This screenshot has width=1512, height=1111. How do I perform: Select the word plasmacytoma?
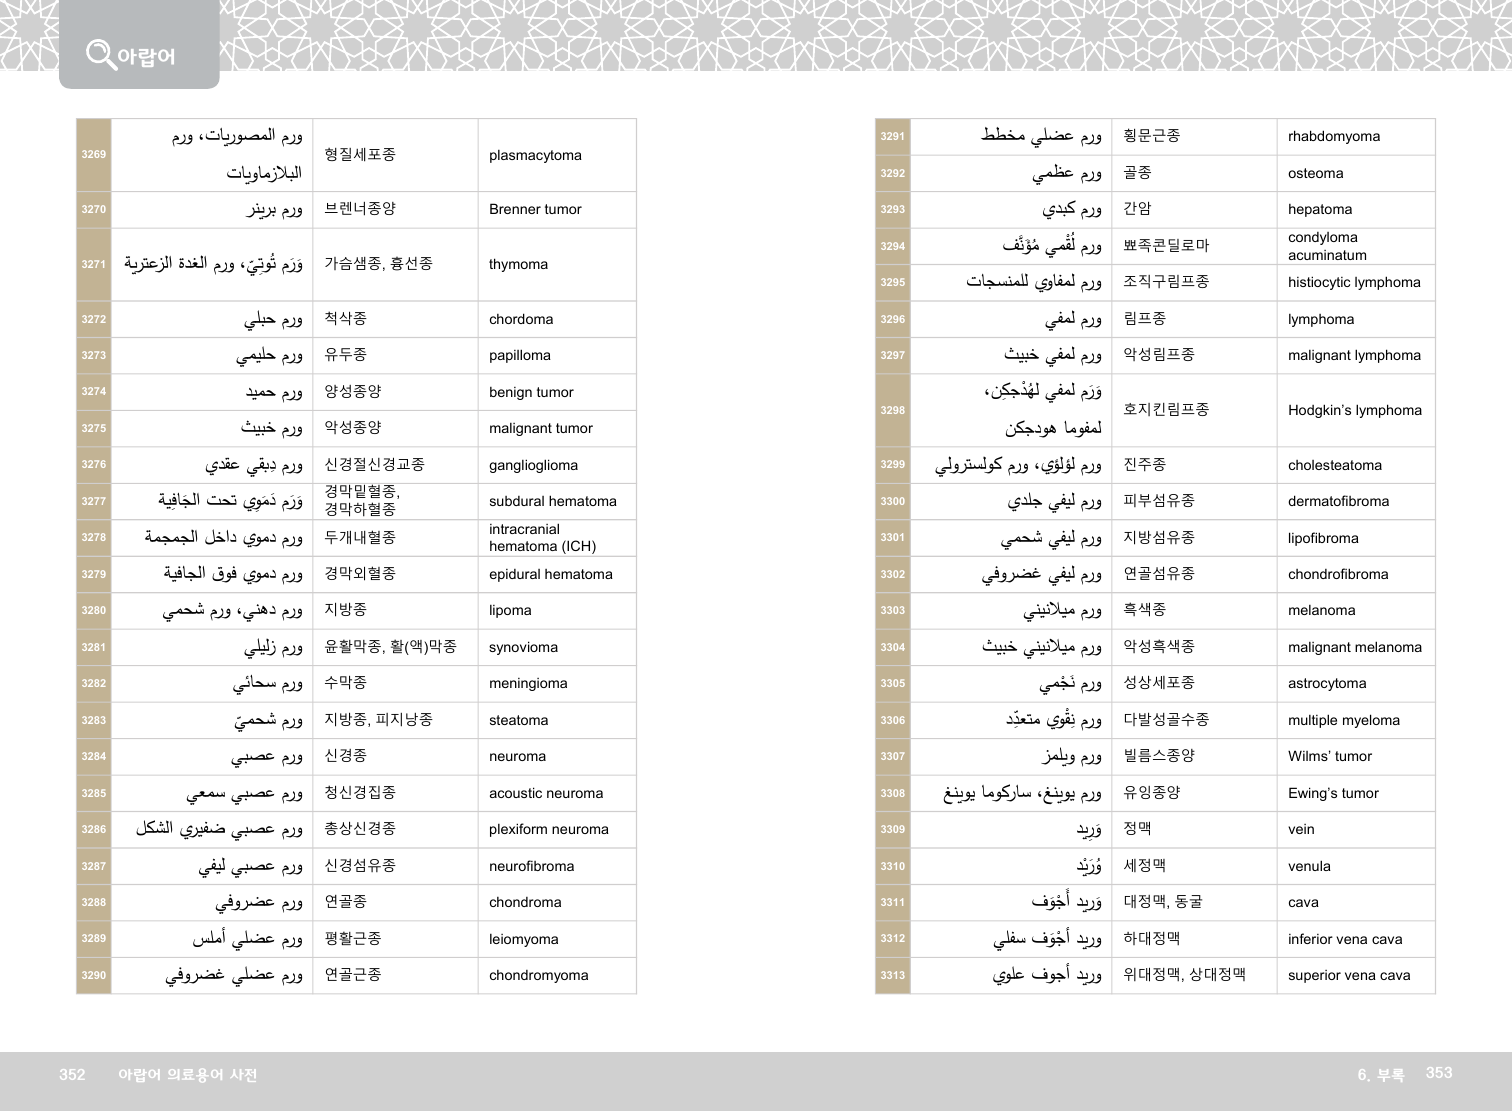[535, 156]
